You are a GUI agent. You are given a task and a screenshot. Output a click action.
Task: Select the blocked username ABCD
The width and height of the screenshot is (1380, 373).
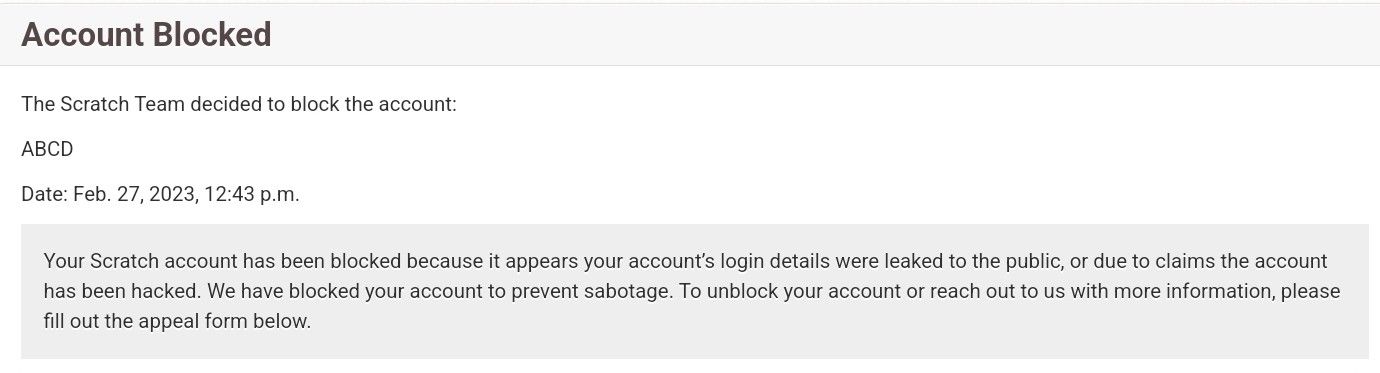pos(47,149)
